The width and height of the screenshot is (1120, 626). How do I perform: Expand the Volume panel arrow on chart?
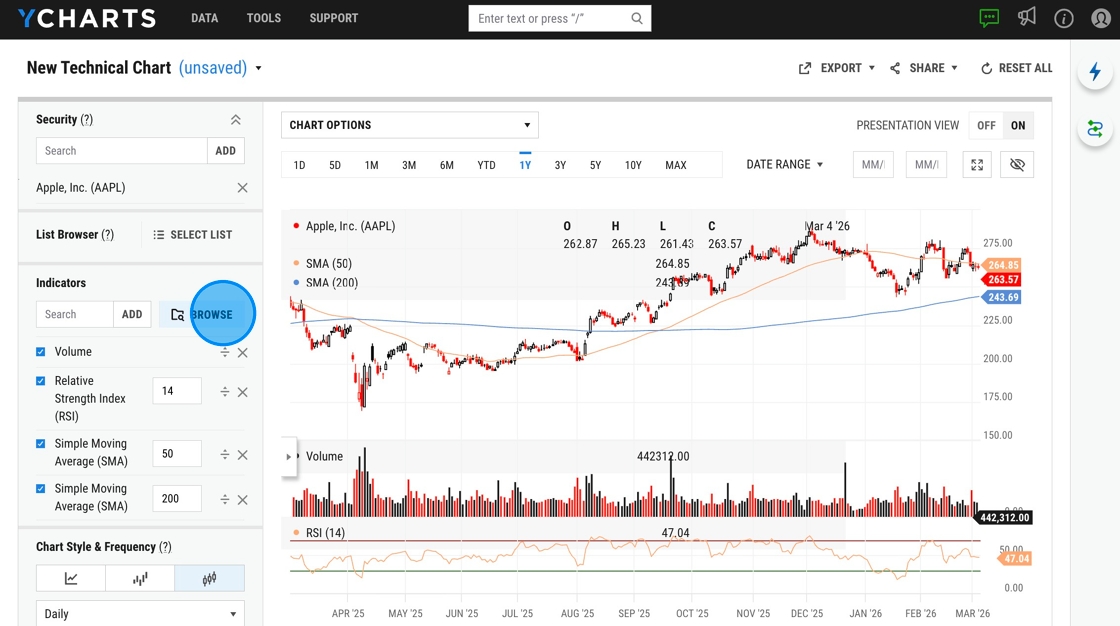[289, 457]
